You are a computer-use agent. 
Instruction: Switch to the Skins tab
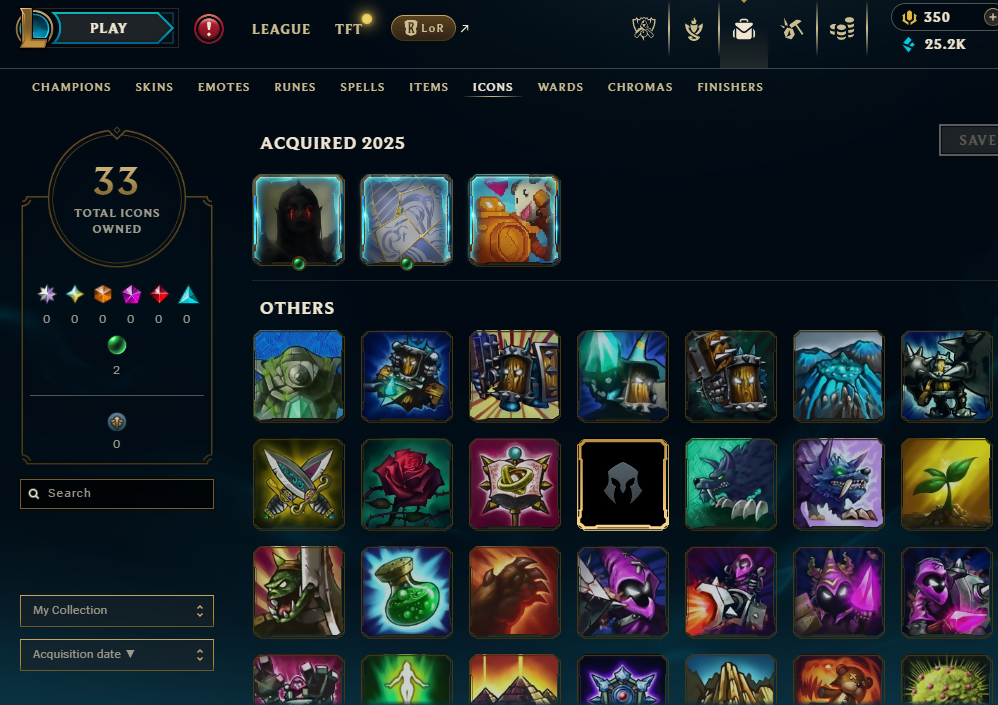tap(154, 87)
